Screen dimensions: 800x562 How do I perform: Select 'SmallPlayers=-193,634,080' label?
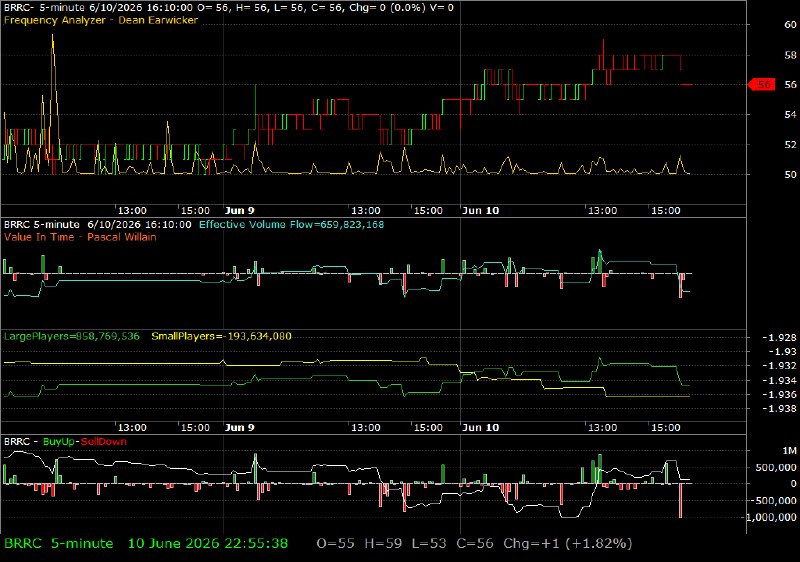[221, 336]
